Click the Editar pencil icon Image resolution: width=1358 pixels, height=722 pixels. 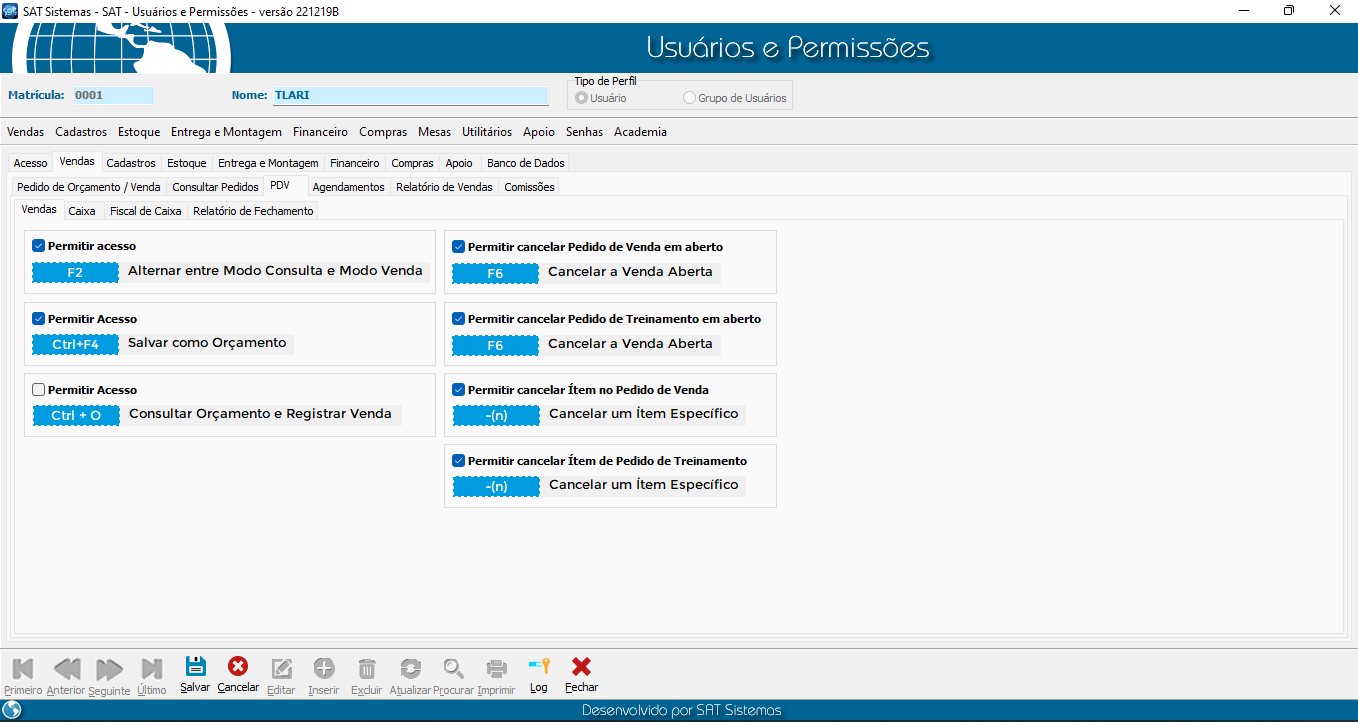[x=282, y=669]
